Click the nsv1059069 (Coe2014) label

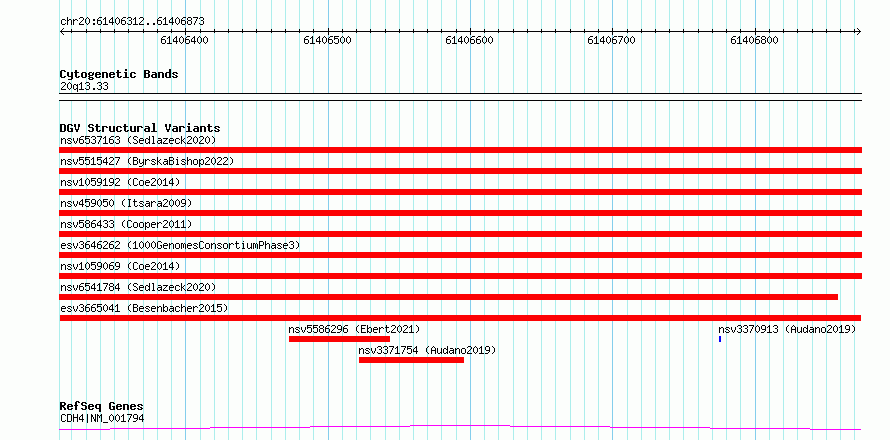(x=120, y=266)
